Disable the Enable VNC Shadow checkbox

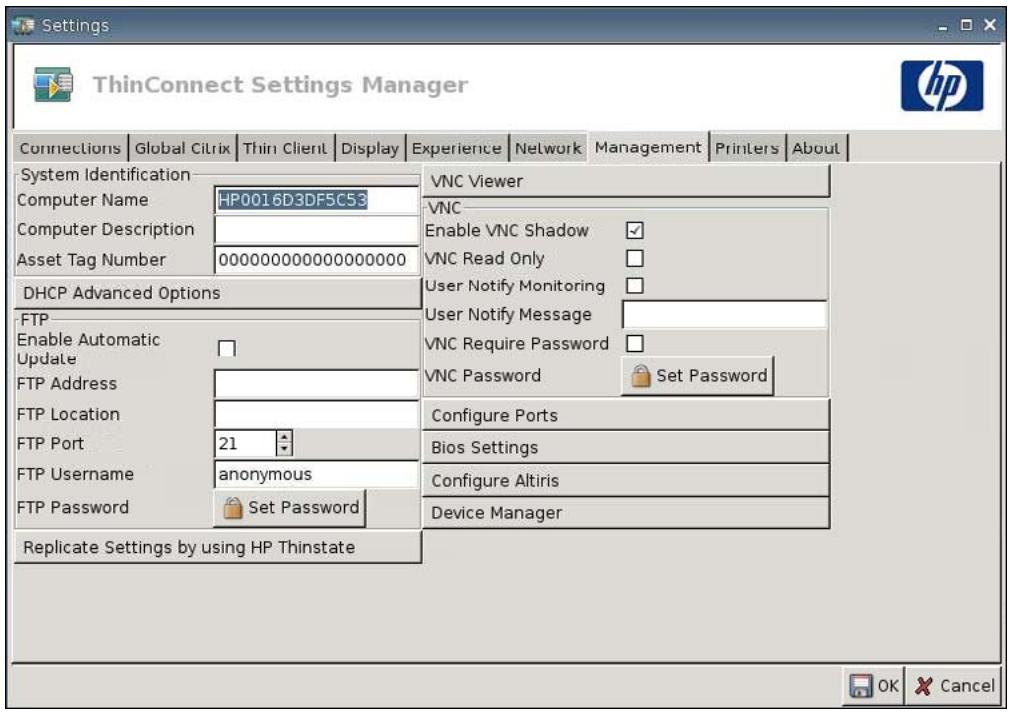635,230
